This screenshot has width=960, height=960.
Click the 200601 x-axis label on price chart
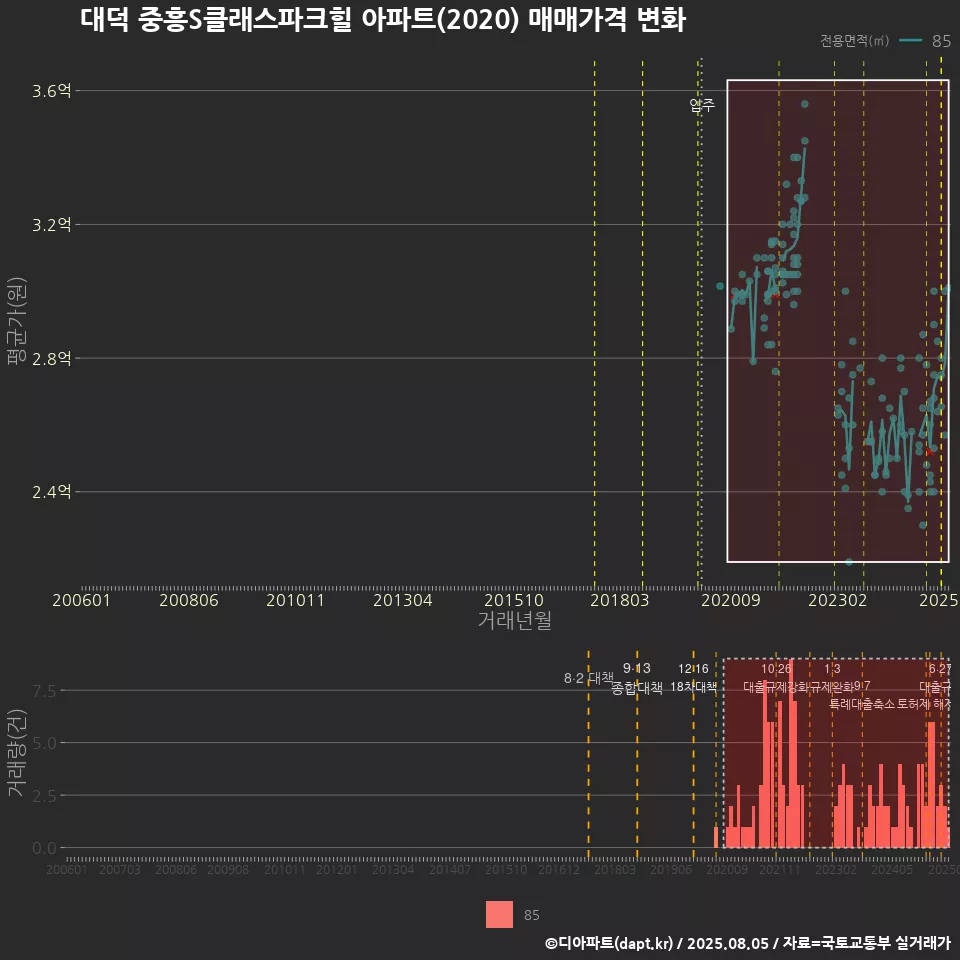click(81, 600)
